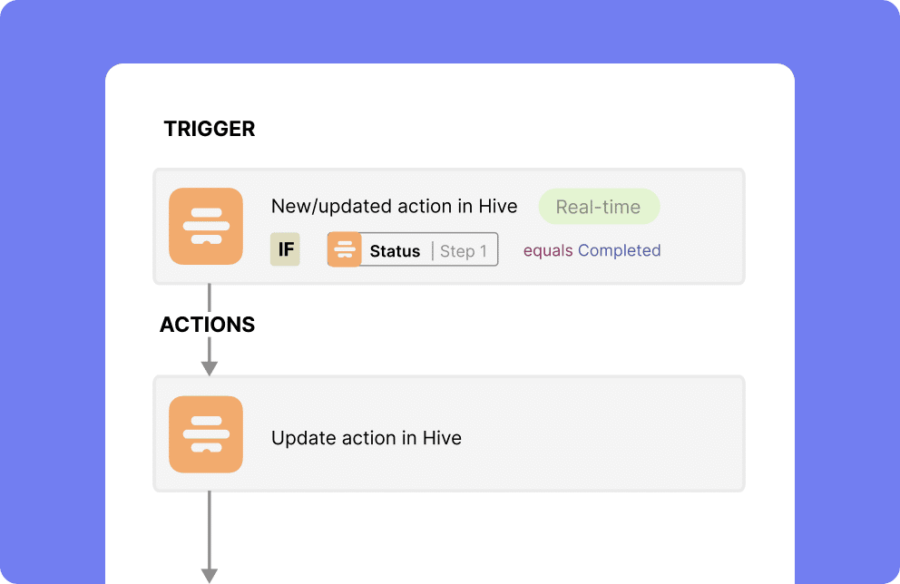900x584 pixels.
Task: Select the ACTIONS section header
Action: (207, 324)
